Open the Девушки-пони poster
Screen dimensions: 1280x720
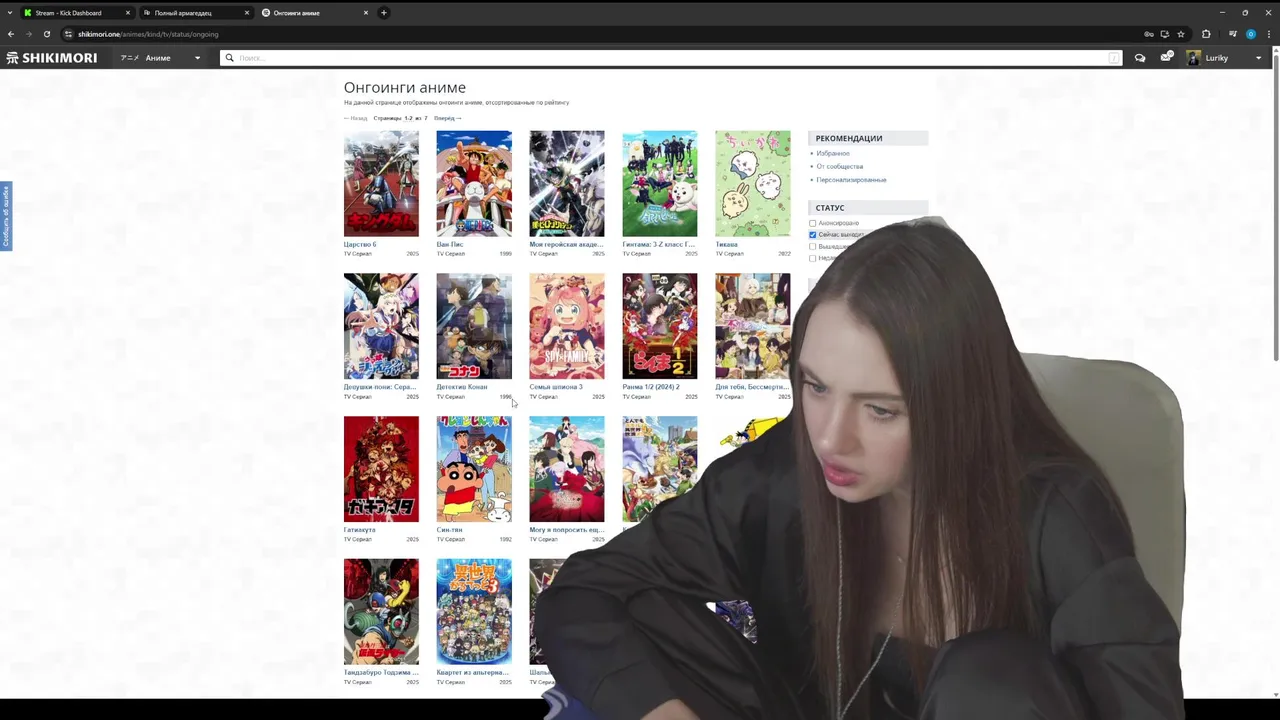click(x=381, y=326)
